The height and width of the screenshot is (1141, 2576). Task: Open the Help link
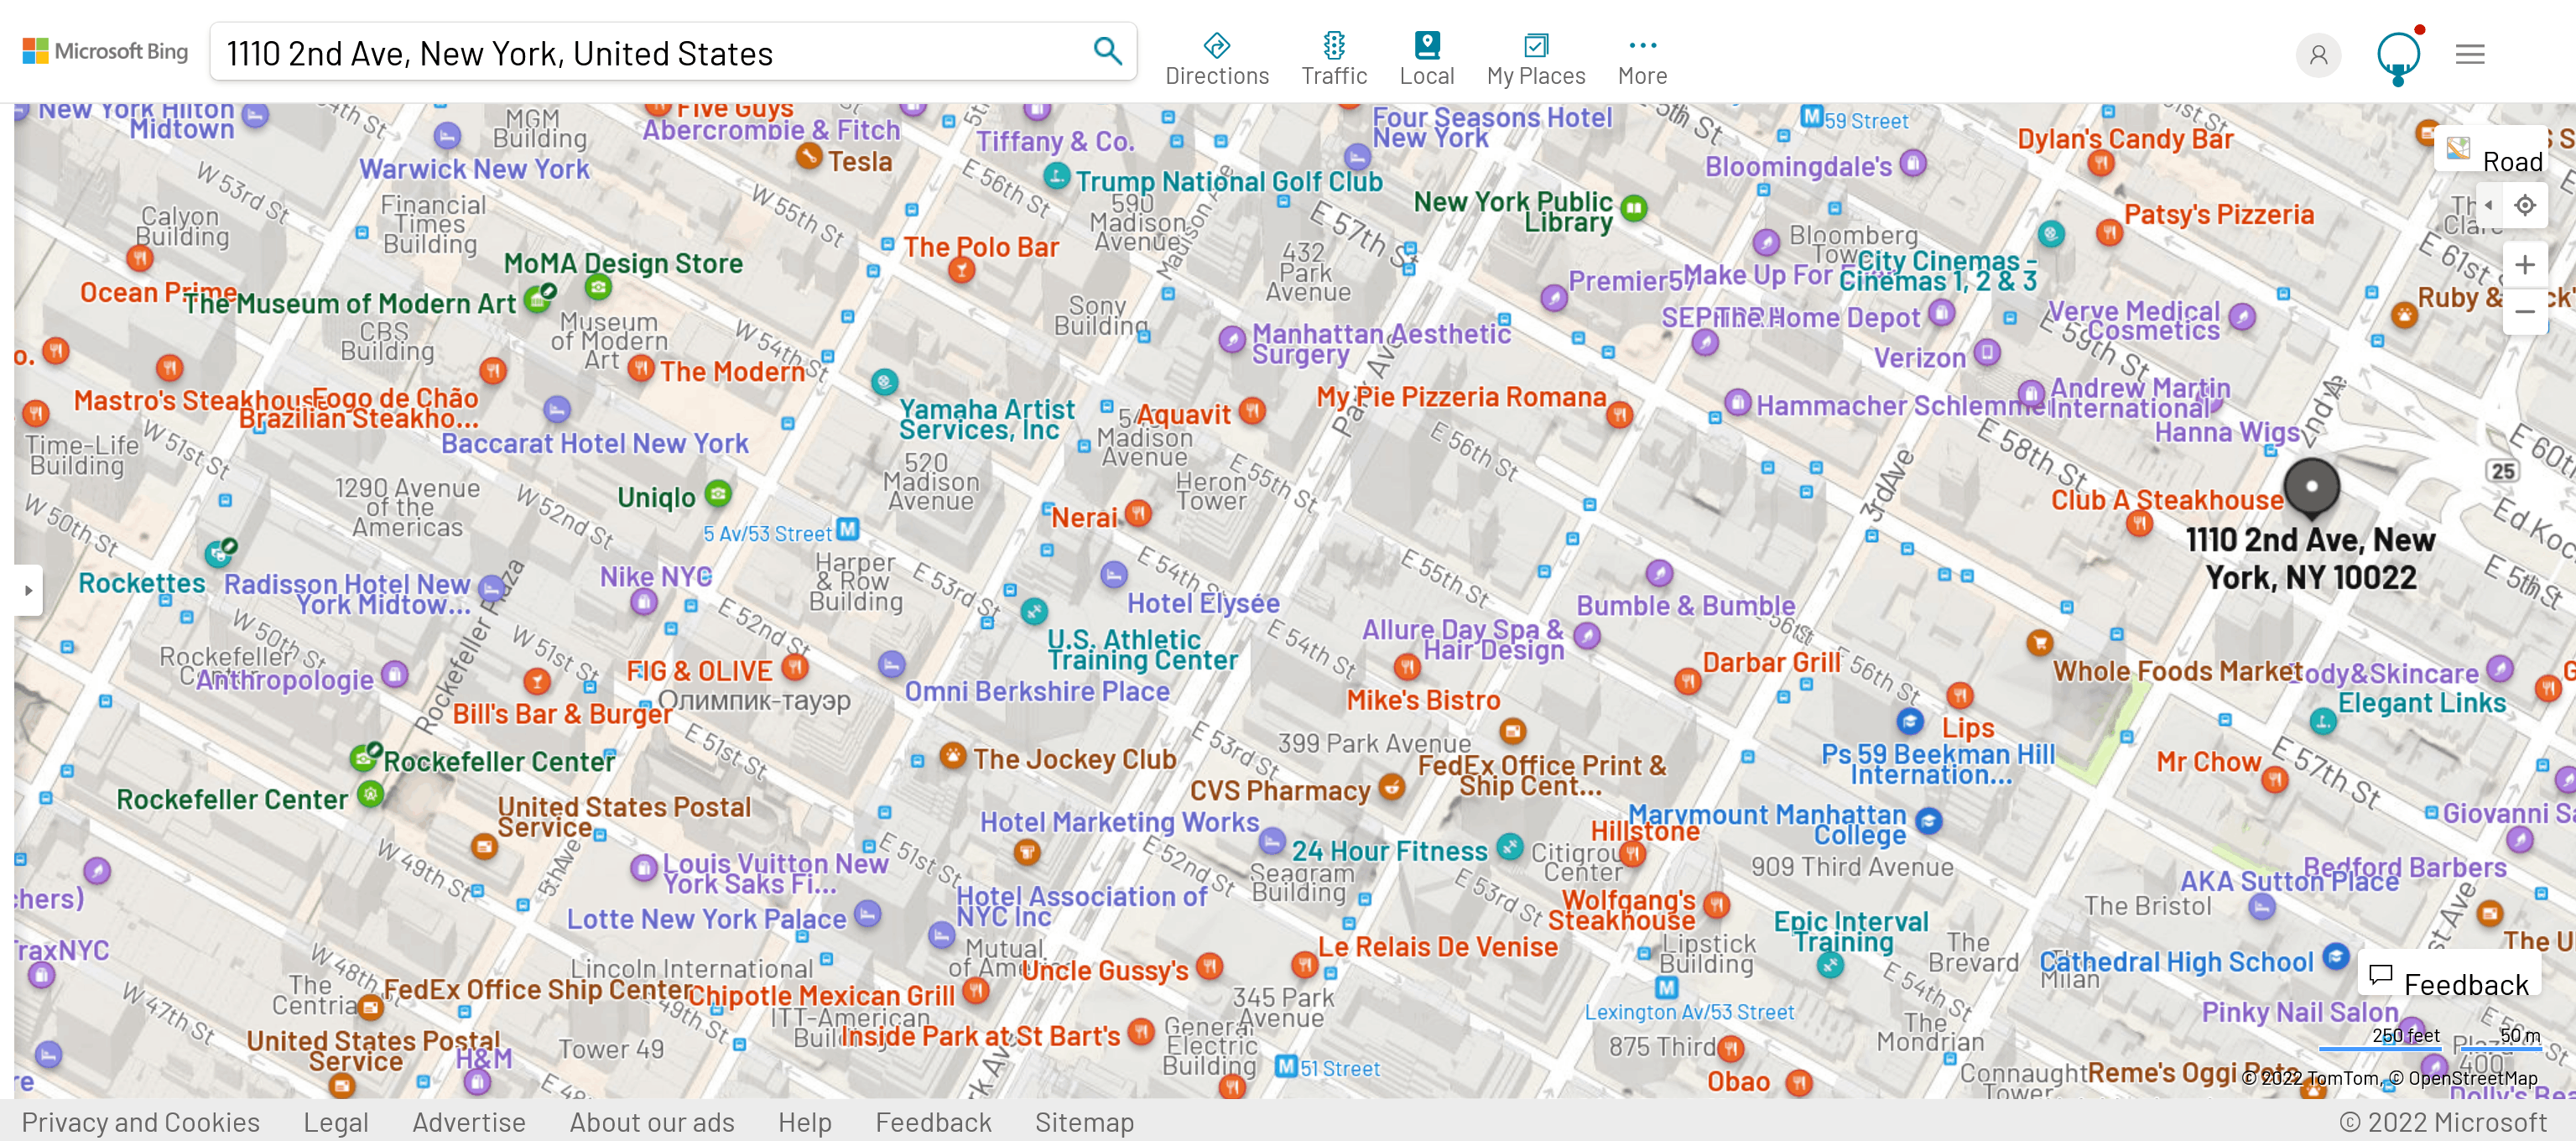pyautogui.click(x=804, y=1122)
